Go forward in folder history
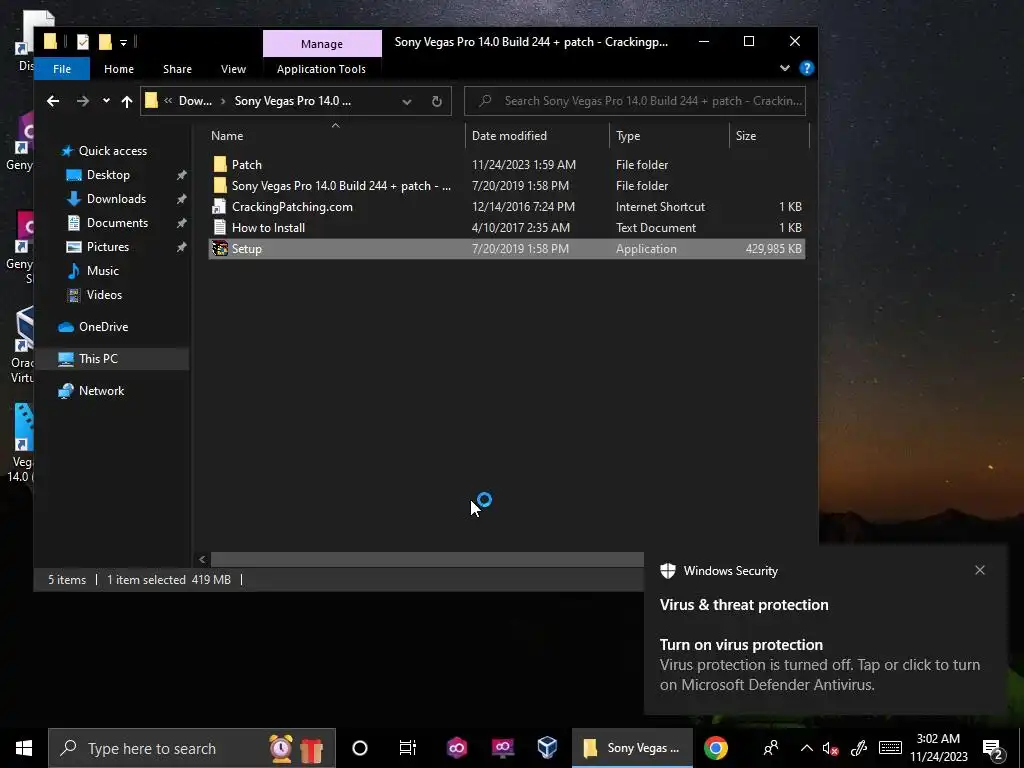Viewport: 1024px width, 768px height. (x=82, y=101)
